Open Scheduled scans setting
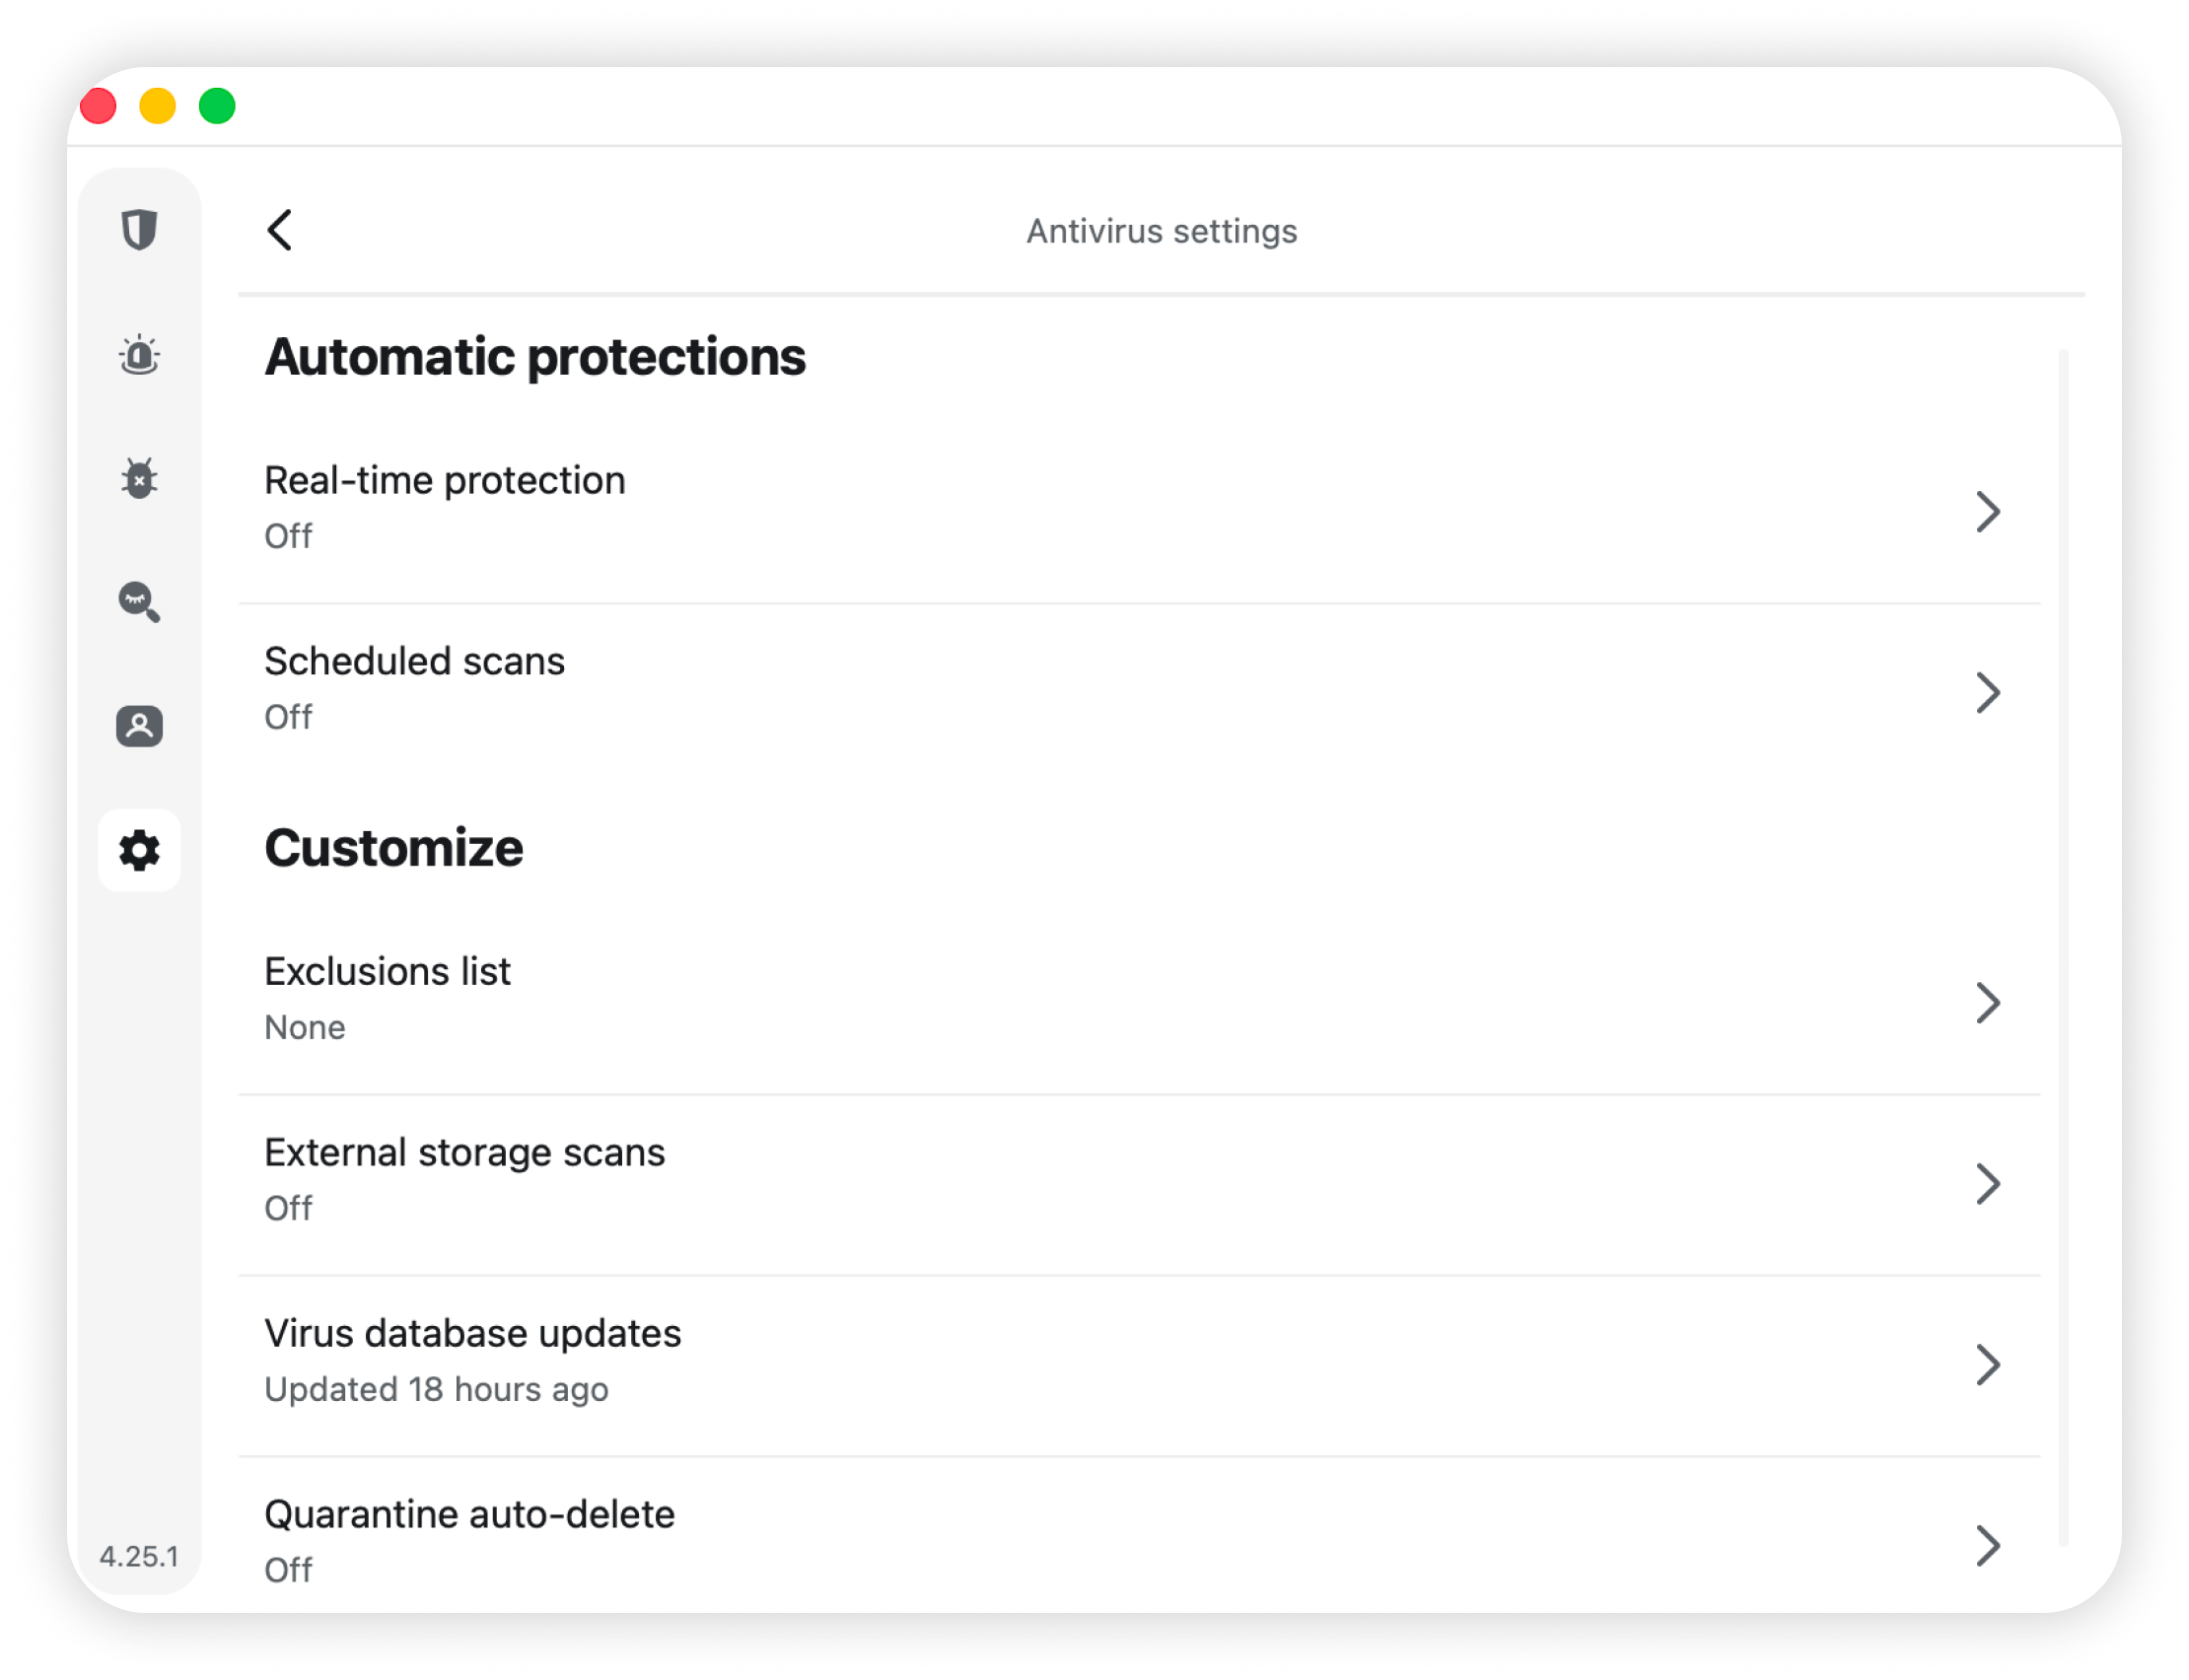 click(415, 662)
